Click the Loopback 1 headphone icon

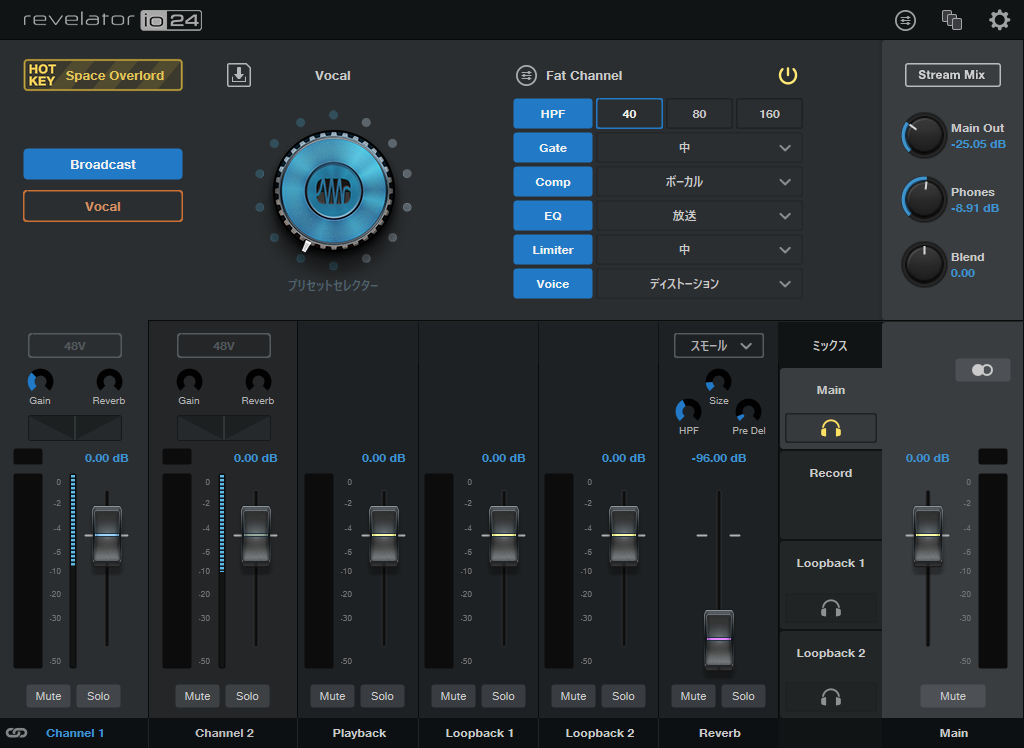pos(831,609)
